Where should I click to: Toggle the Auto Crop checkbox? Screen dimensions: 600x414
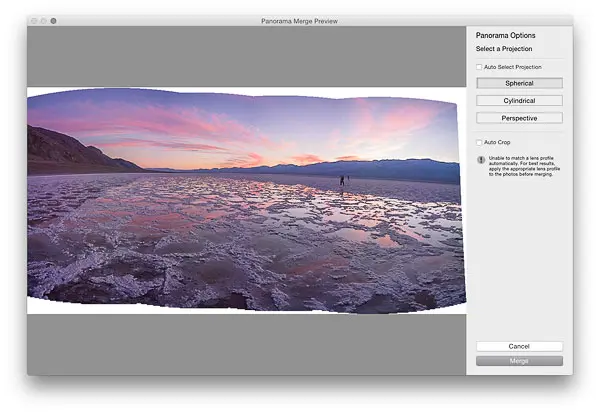(x=479, y=142)
